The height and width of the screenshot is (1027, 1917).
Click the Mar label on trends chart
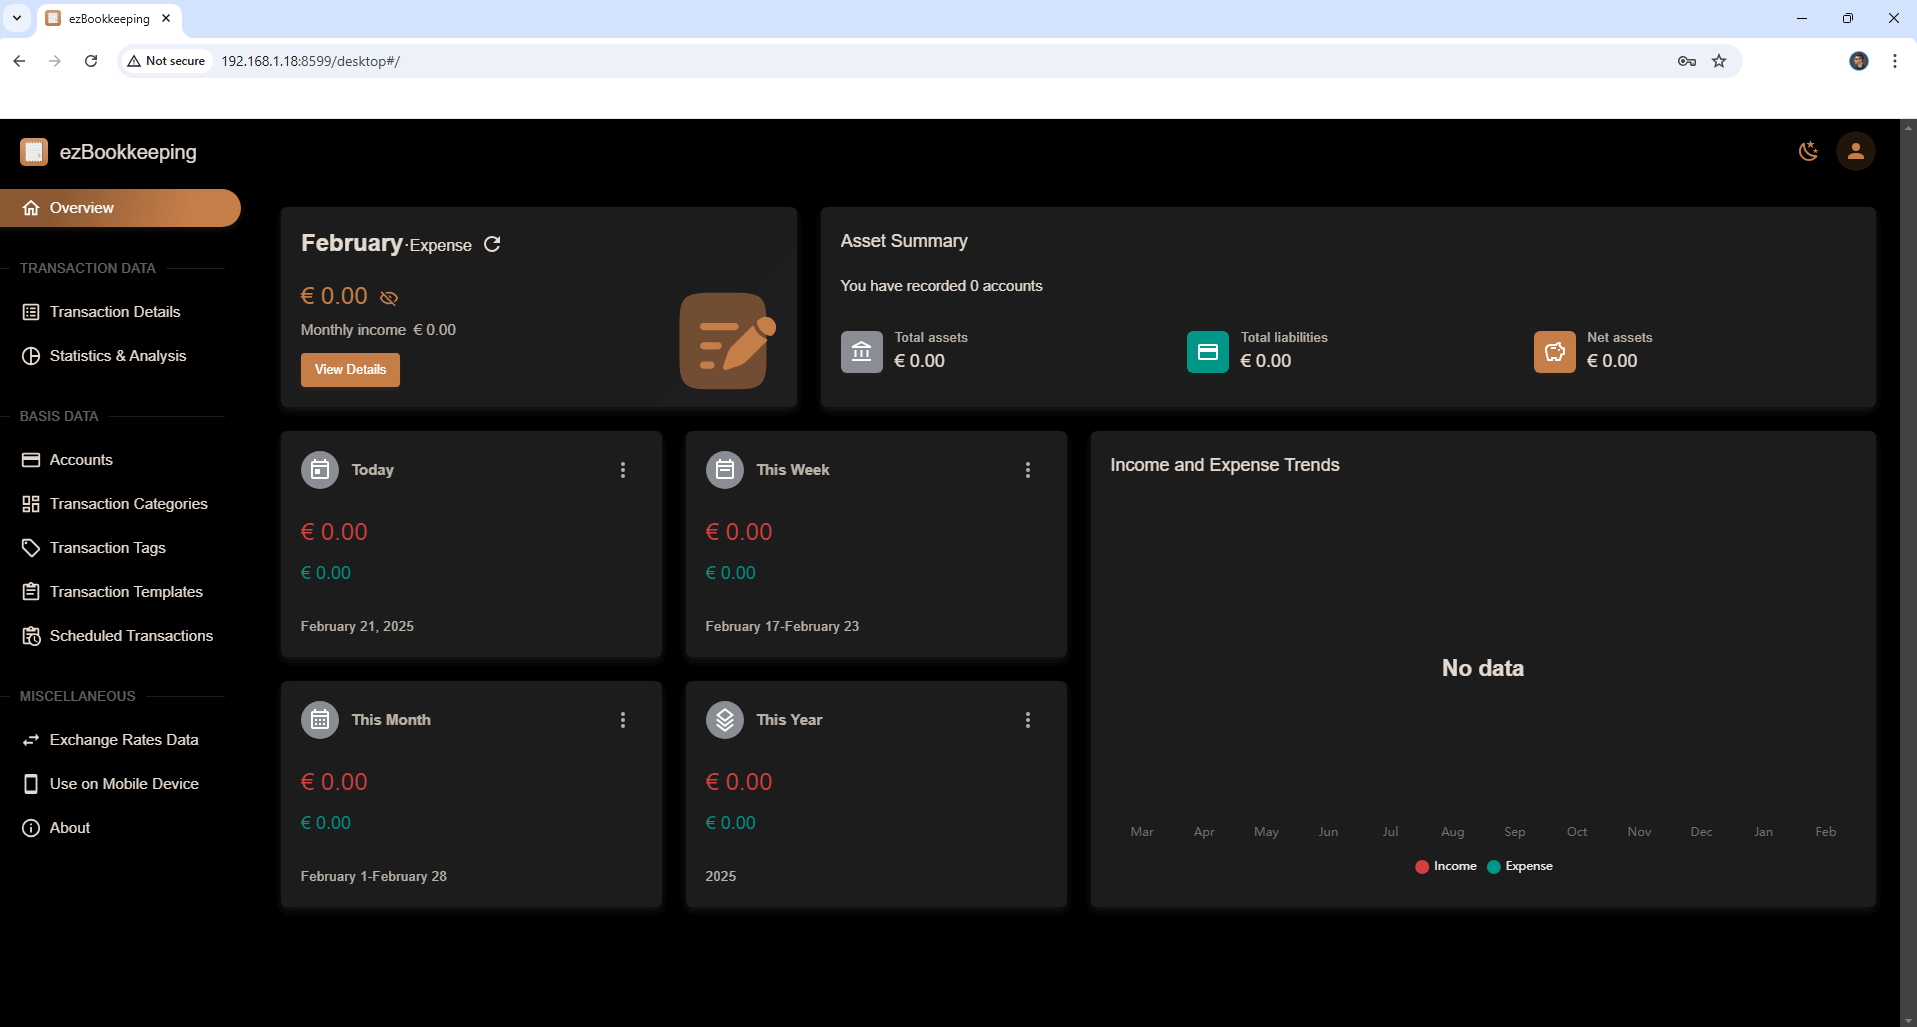[x=1142, y=832]
